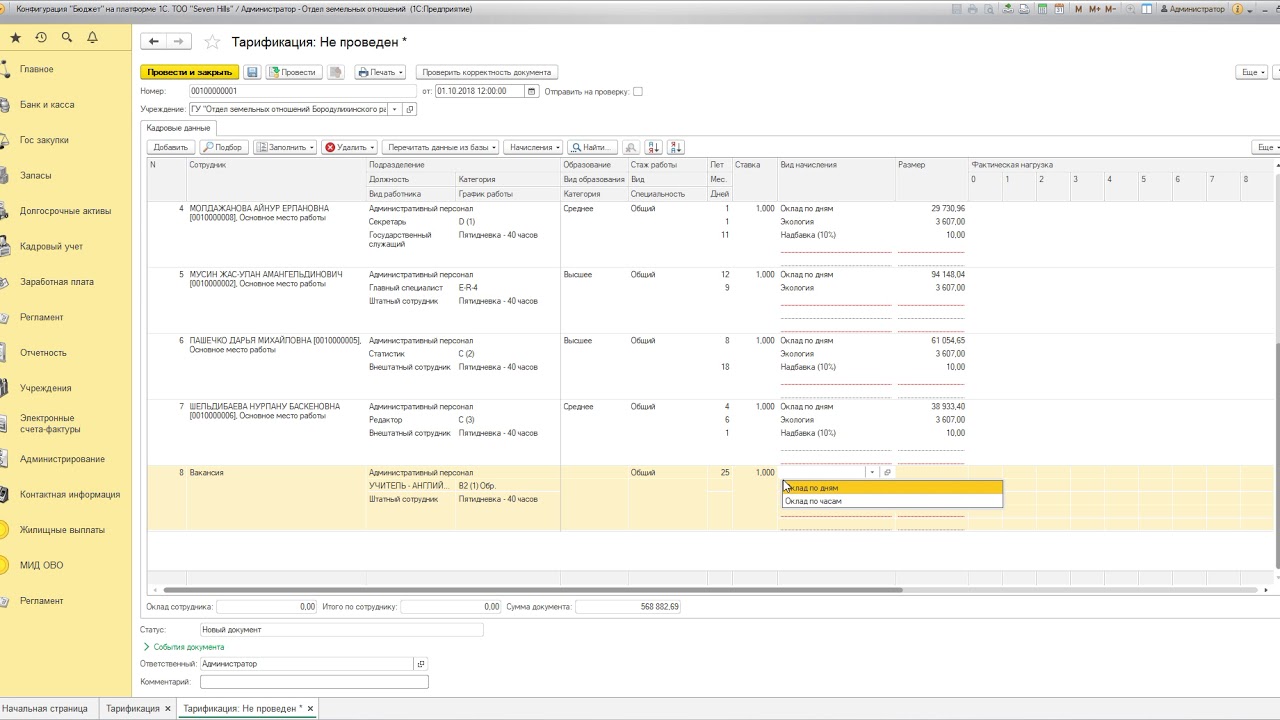The image size is (1280, 720).
Task: Select the Кадровые данные tab
Action: click(178, 128)
